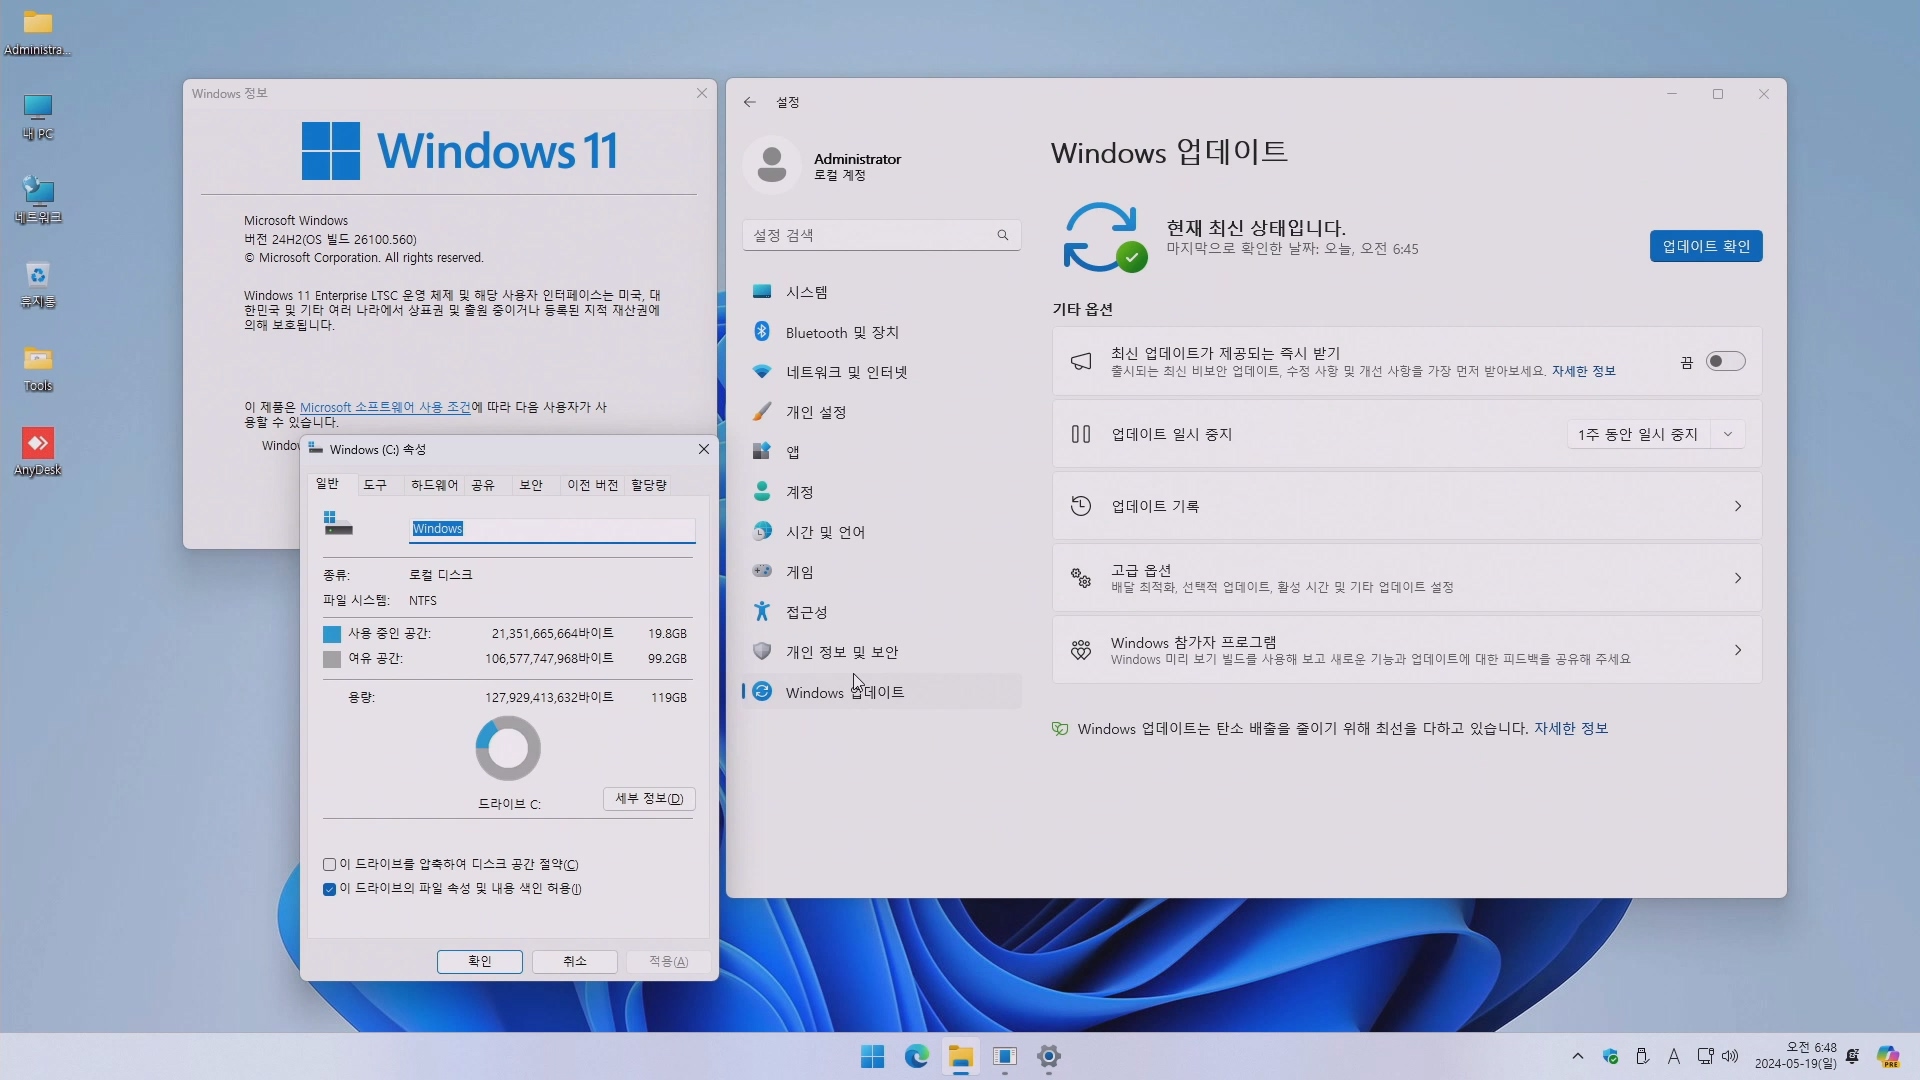The image size is (1920, 1080).
Task: Click the Microsoft Edge taskbar icon
Action: pyautogui.click(x=916, y=1057)
